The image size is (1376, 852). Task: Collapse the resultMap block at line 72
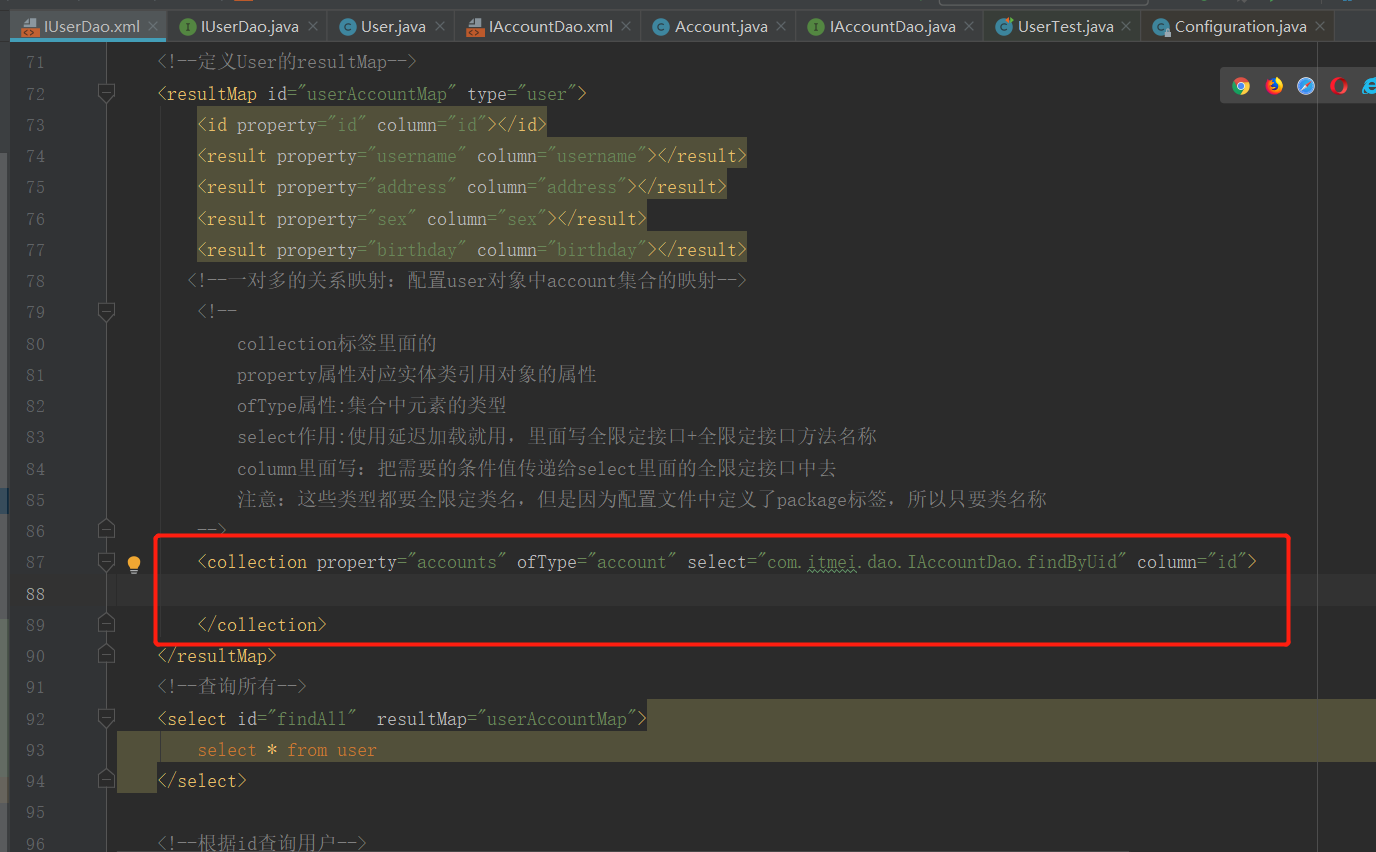pos(106,93)
